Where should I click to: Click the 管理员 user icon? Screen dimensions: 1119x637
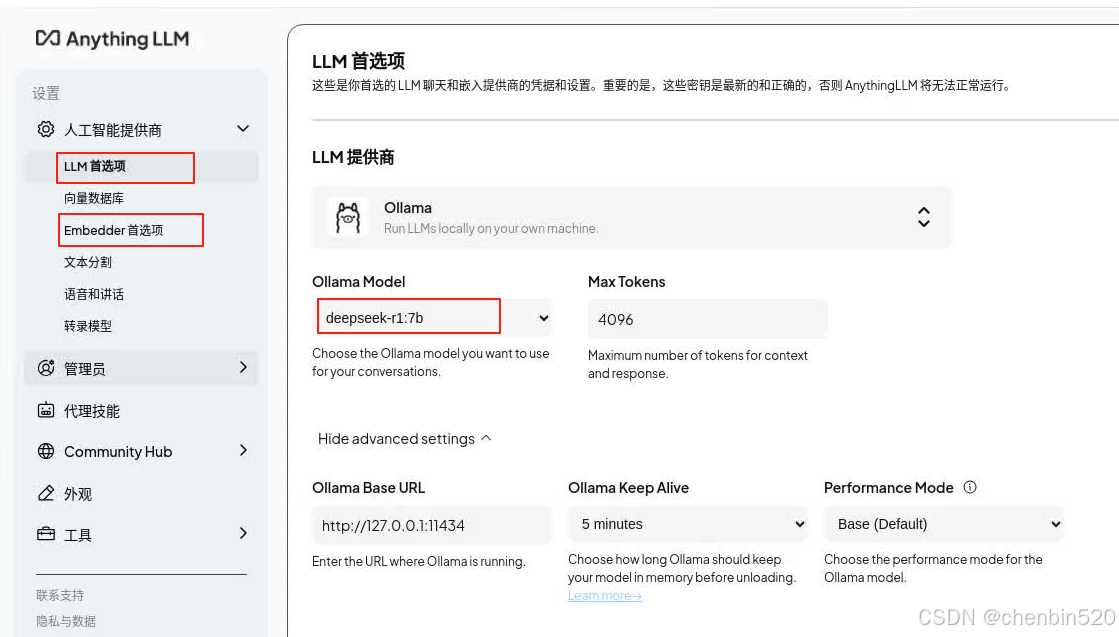click(x=46, y=368)
